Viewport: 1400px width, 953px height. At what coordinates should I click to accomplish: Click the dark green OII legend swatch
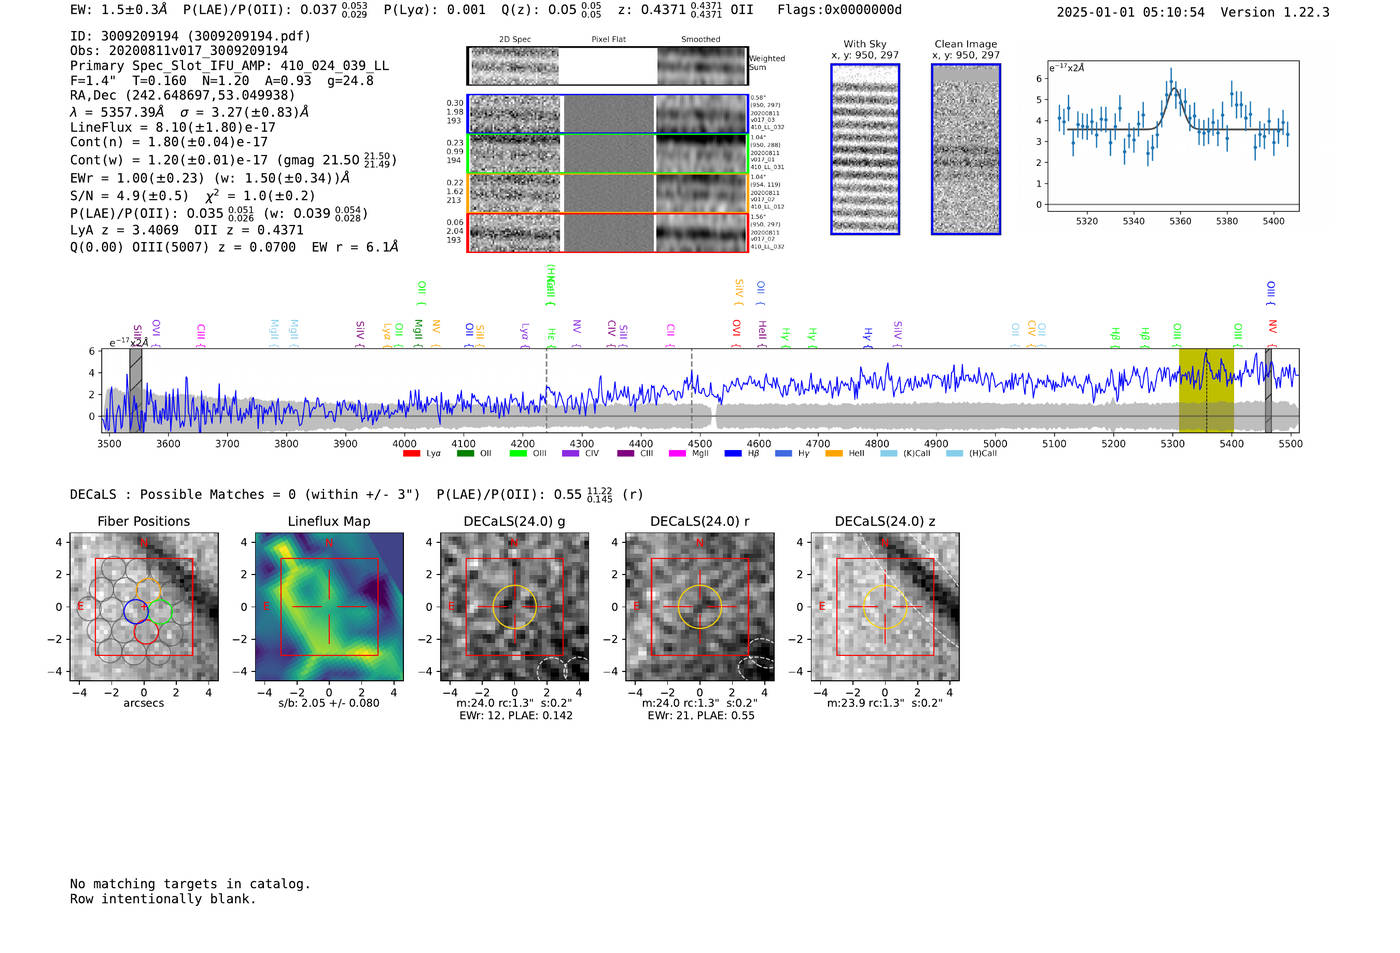[464, 454]
